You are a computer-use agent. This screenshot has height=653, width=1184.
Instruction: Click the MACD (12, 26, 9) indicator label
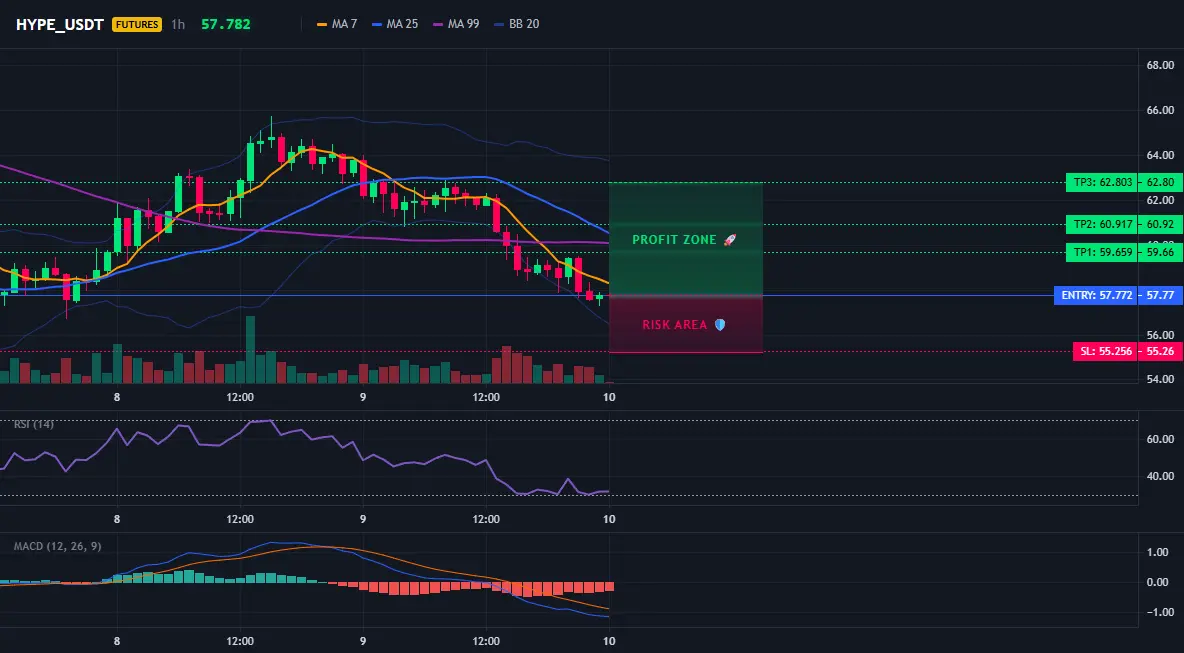(x=57, y=547)
